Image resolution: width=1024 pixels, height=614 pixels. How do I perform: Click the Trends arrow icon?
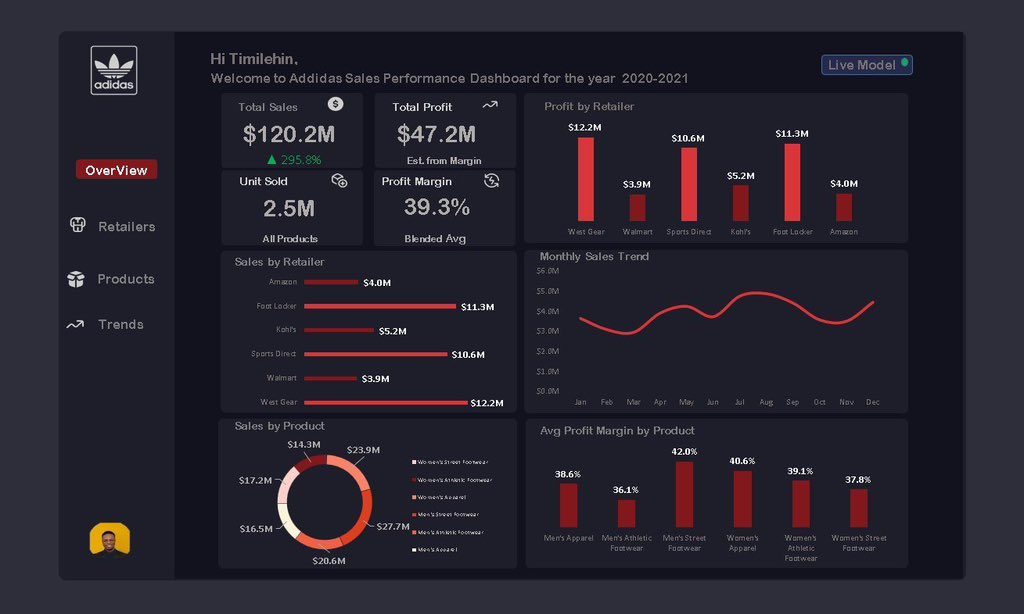tap(75, 324)
